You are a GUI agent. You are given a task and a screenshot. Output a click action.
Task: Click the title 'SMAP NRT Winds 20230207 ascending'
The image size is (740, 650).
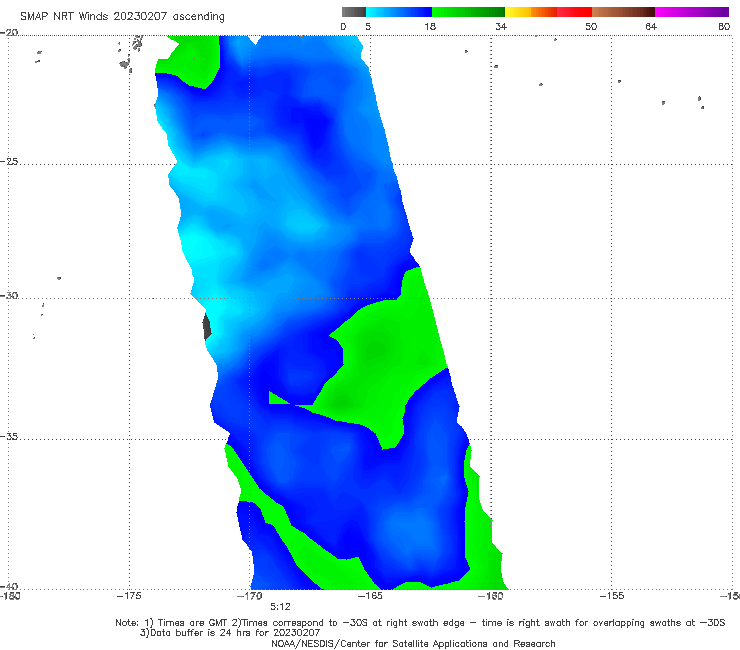pos(122,17)
